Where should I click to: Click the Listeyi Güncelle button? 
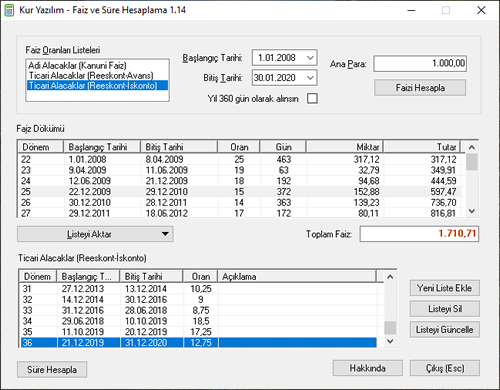coord(445,330)
